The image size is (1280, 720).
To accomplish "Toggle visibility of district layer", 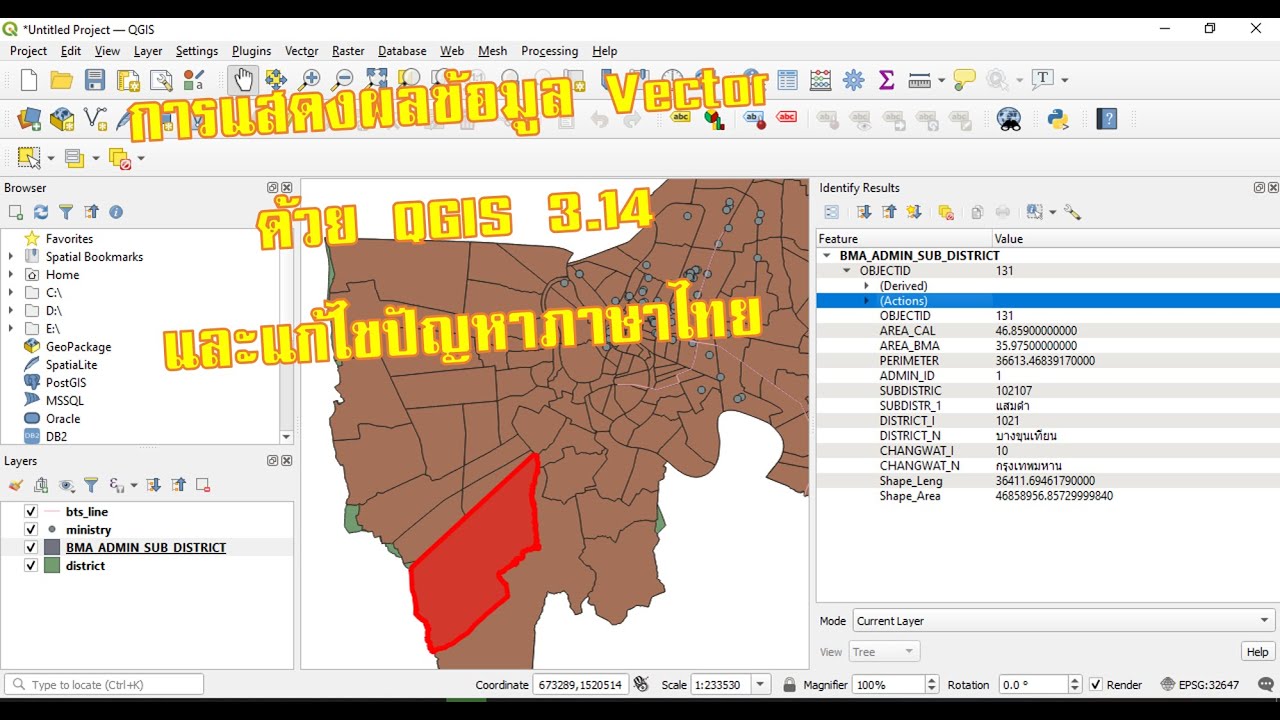I will point(31,566).
